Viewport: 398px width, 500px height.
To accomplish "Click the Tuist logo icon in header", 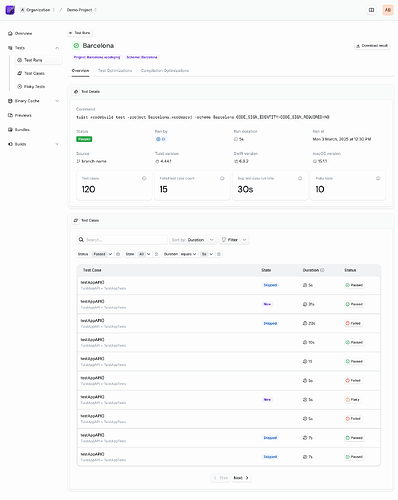I will point(10,10).
